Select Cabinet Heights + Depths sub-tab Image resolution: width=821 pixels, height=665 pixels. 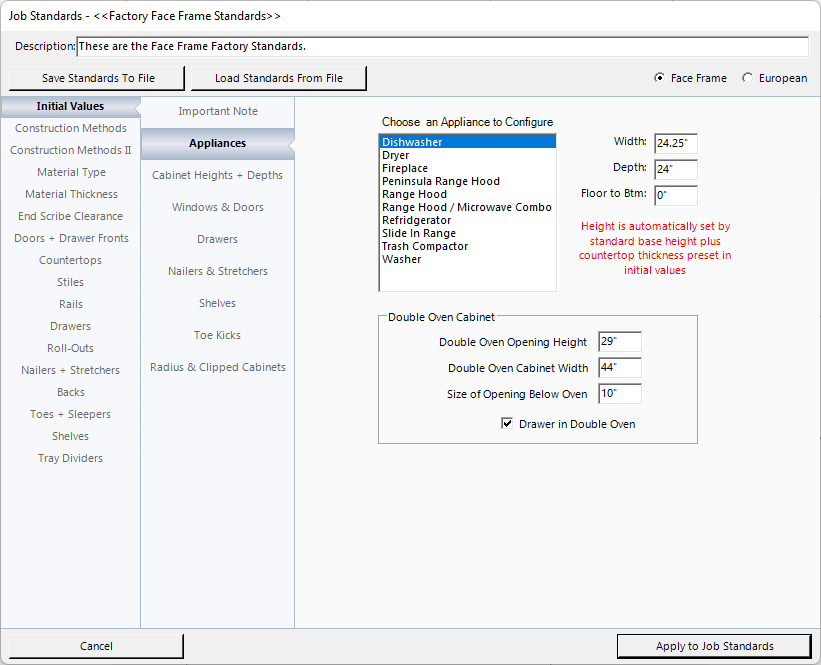pos(217,175)
